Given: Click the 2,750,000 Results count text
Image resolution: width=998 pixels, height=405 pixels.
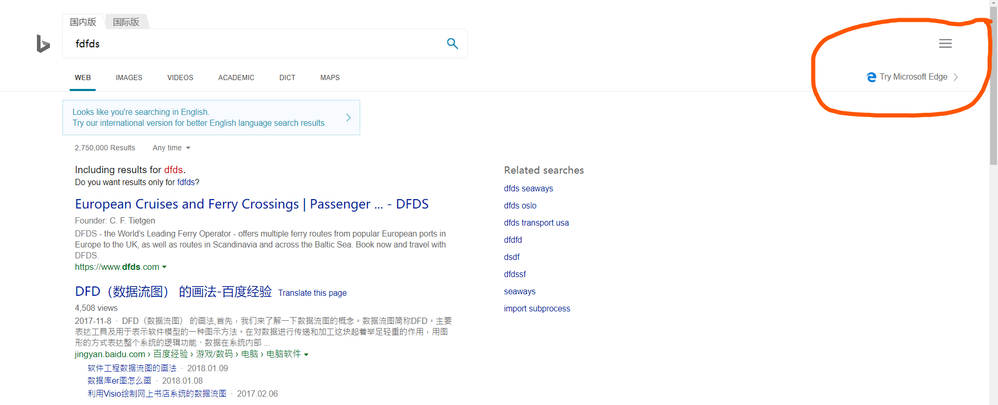Looking at the screenshot, I should pos(104,148).
